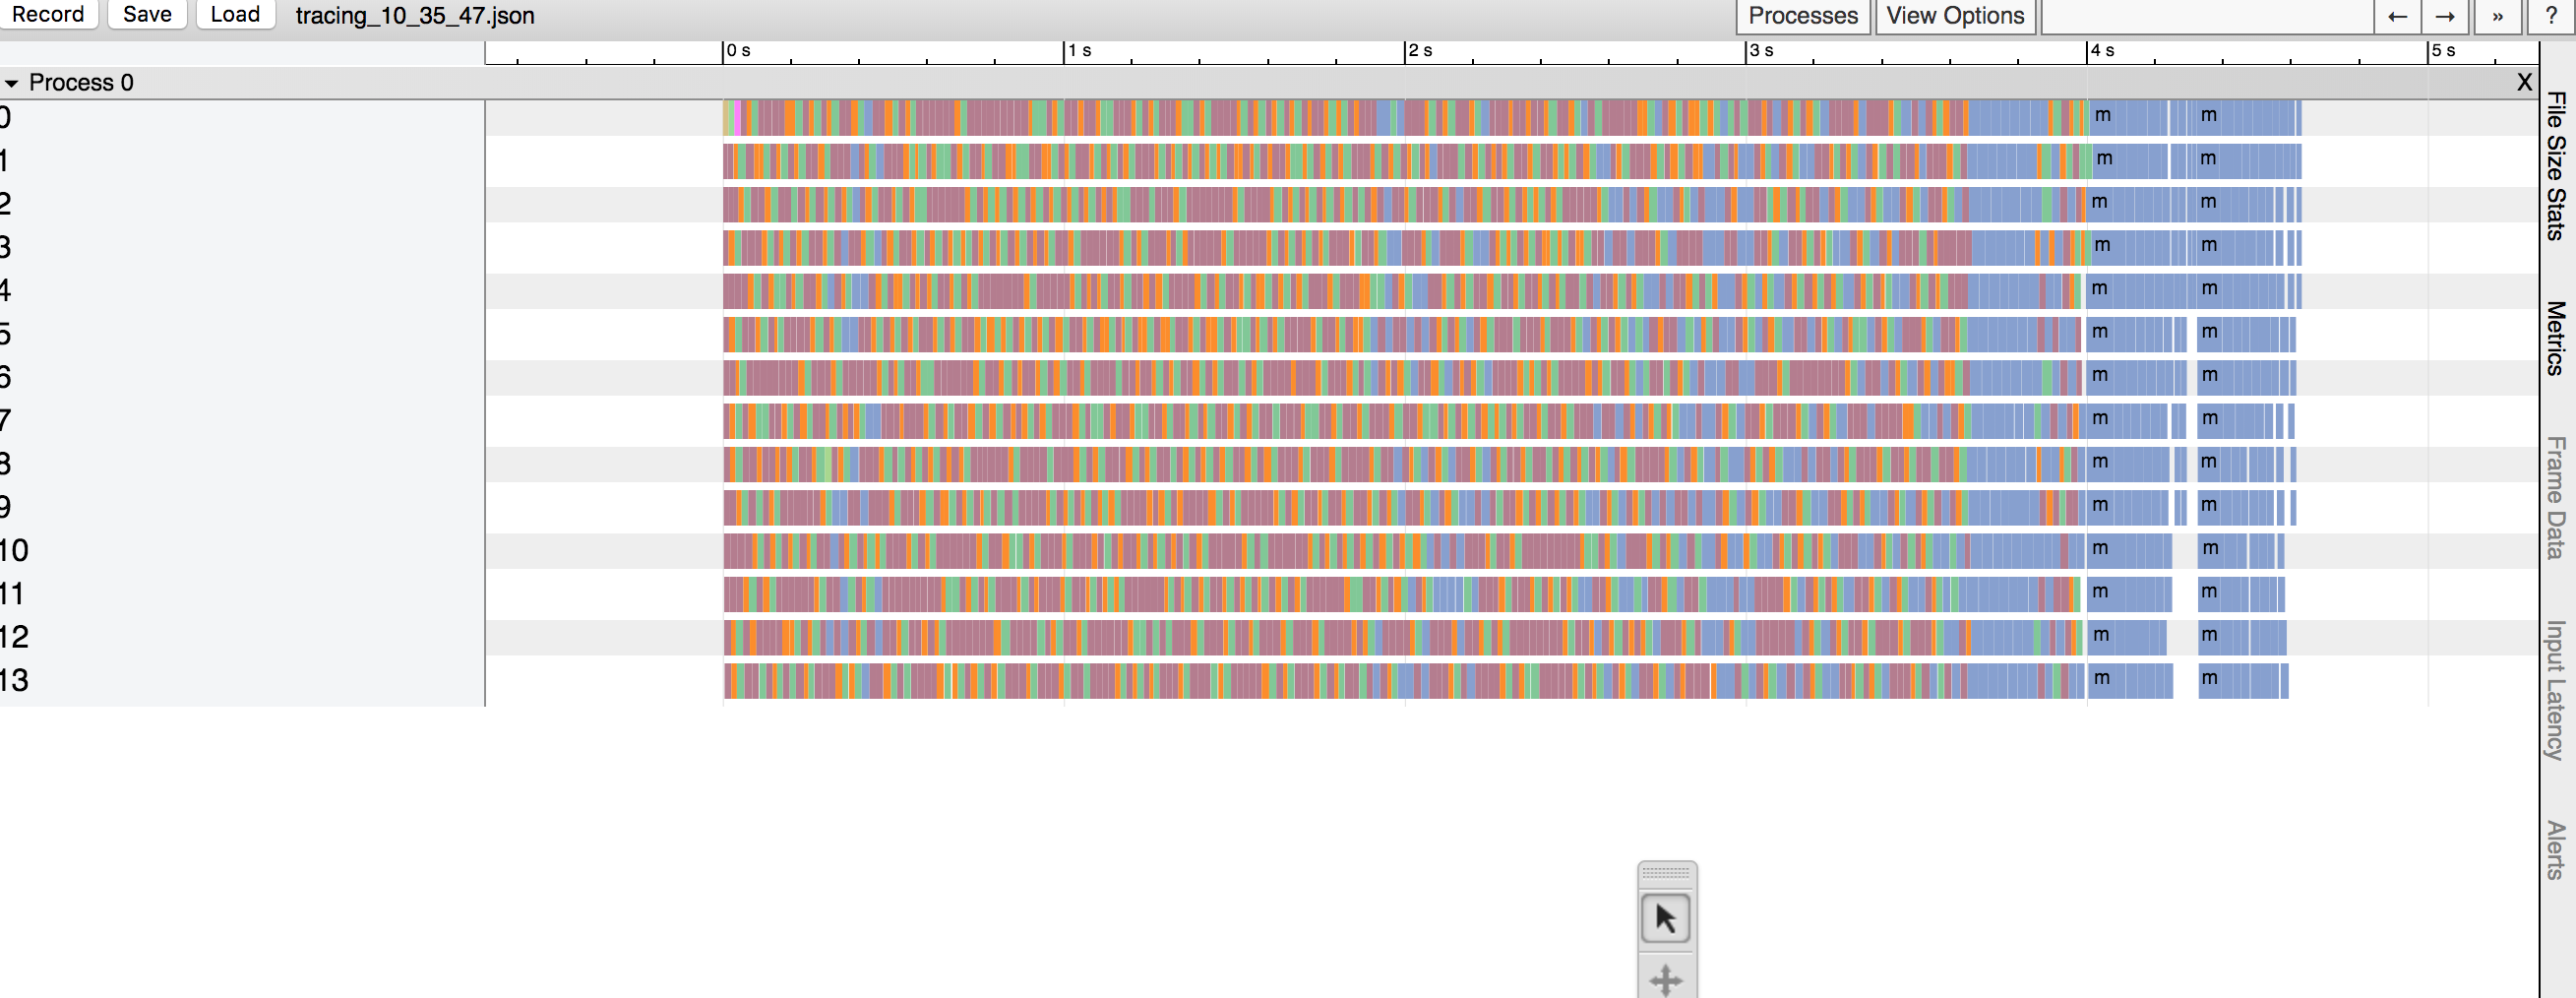This screenshot has width=2576, height=998.
Task: Open the Frame Data side tab
Action: click(2556, 497)
